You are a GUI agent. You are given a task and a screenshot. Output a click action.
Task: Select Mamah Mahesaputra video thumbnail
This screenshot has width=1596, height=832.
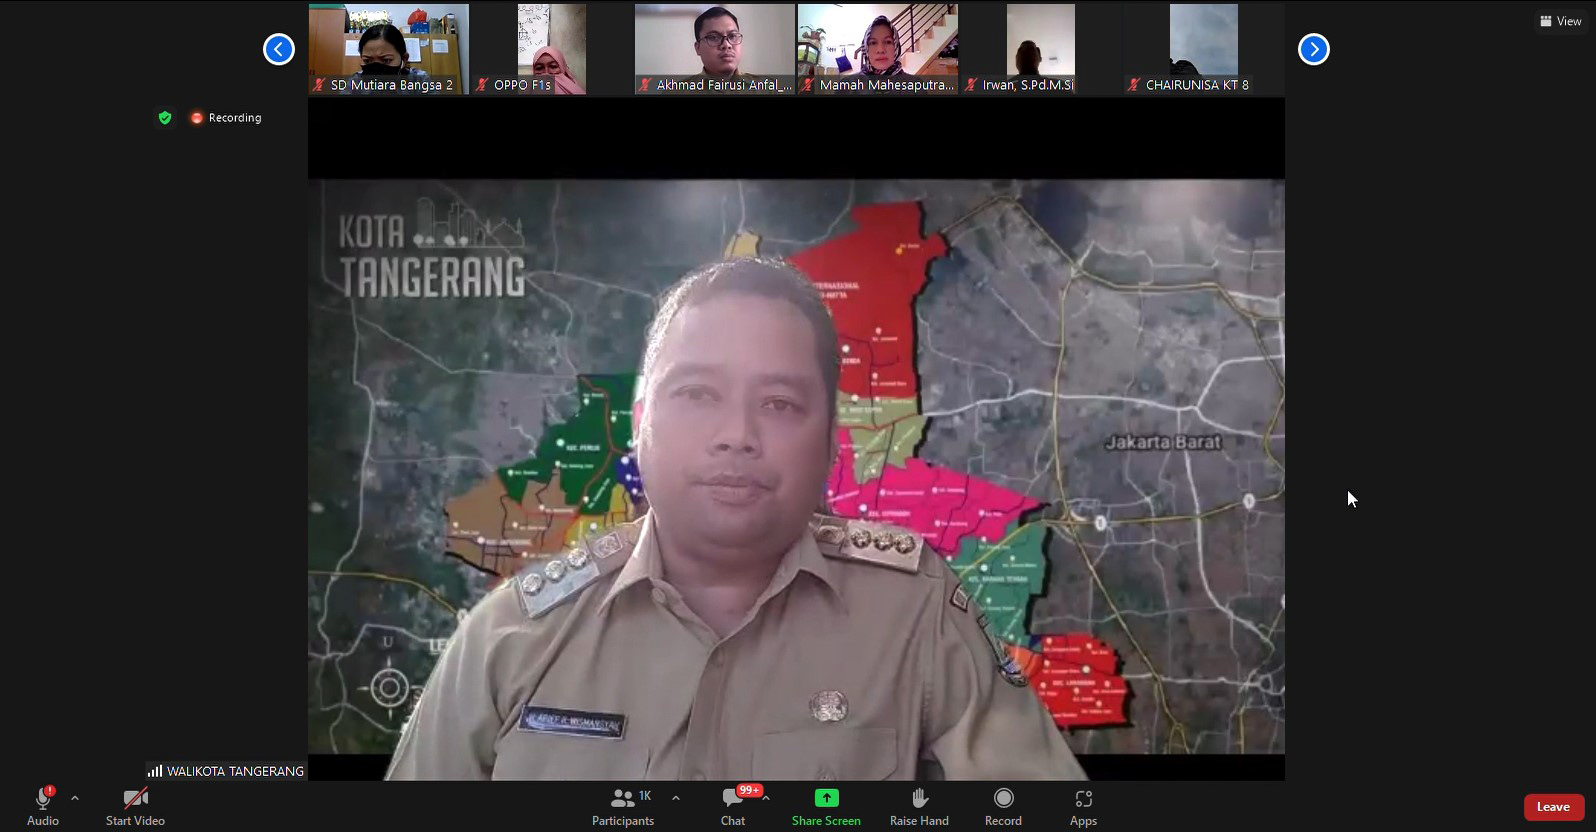(x=877, y=49)
